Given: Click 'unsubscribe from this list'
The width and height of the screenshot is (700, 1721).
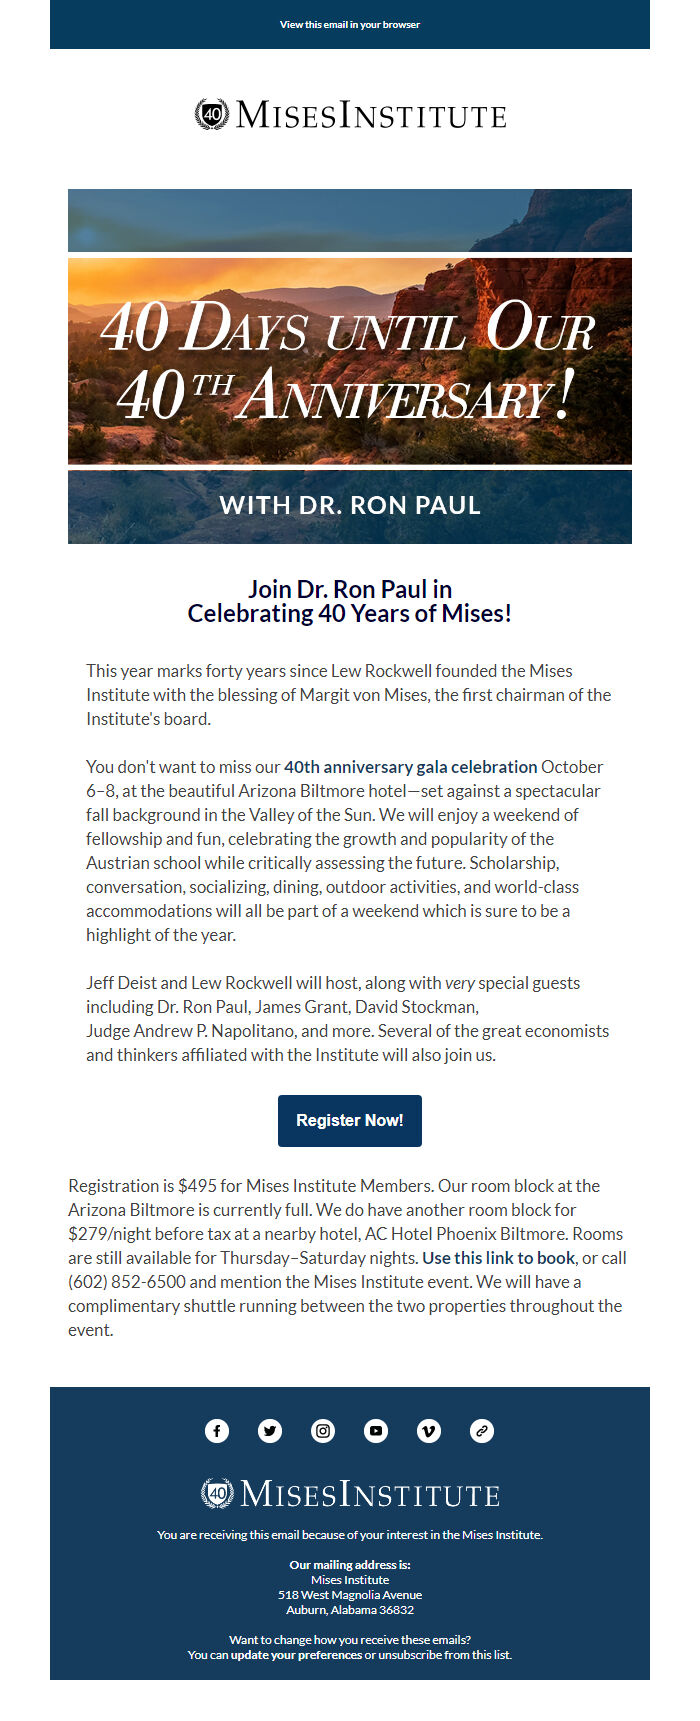Looking at the screenshot, I should (x=445, y=1655).
